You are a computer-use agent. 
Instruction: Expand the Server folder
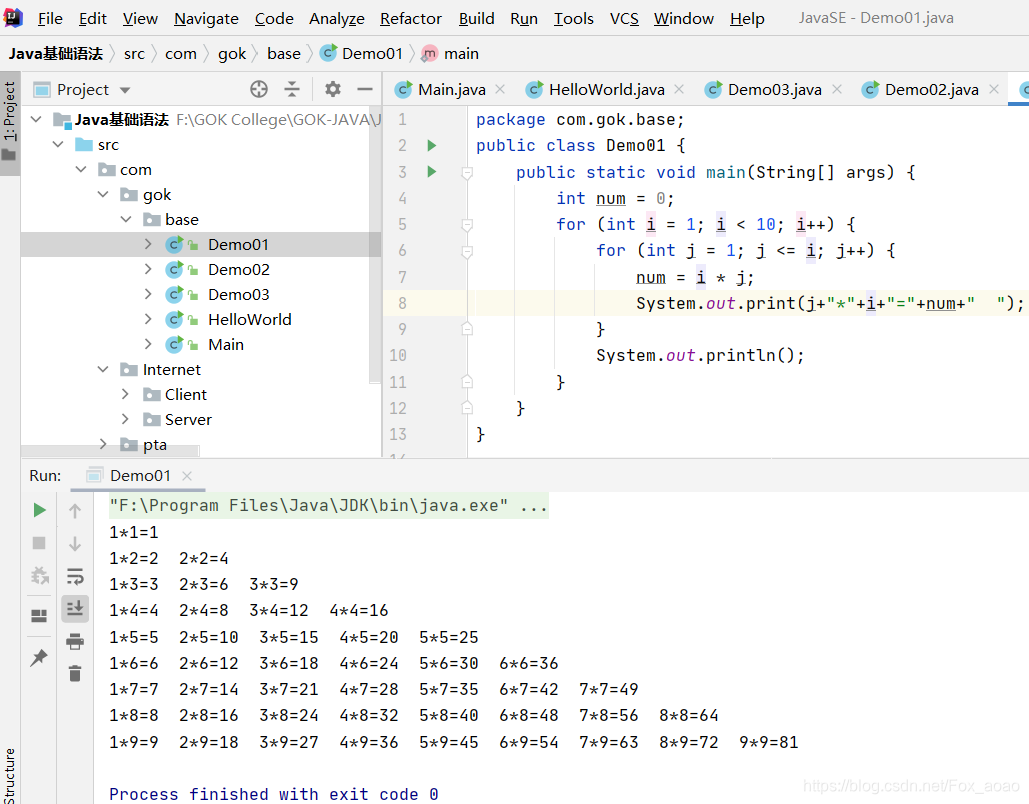pyautogui.click(x=125, y=419)
